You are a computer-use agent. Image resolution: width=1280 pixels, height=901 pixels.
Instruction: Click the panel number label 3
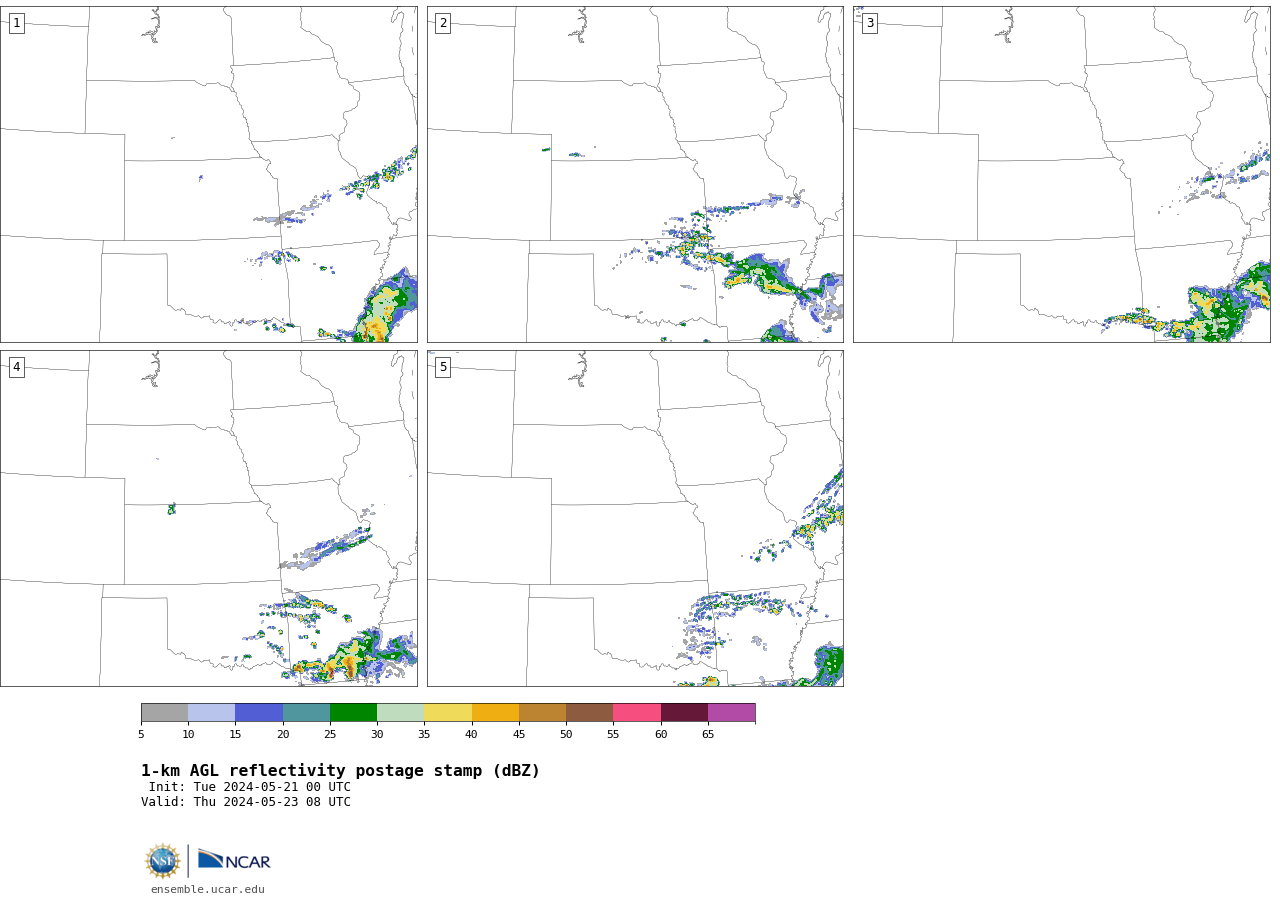coord(869,23)
